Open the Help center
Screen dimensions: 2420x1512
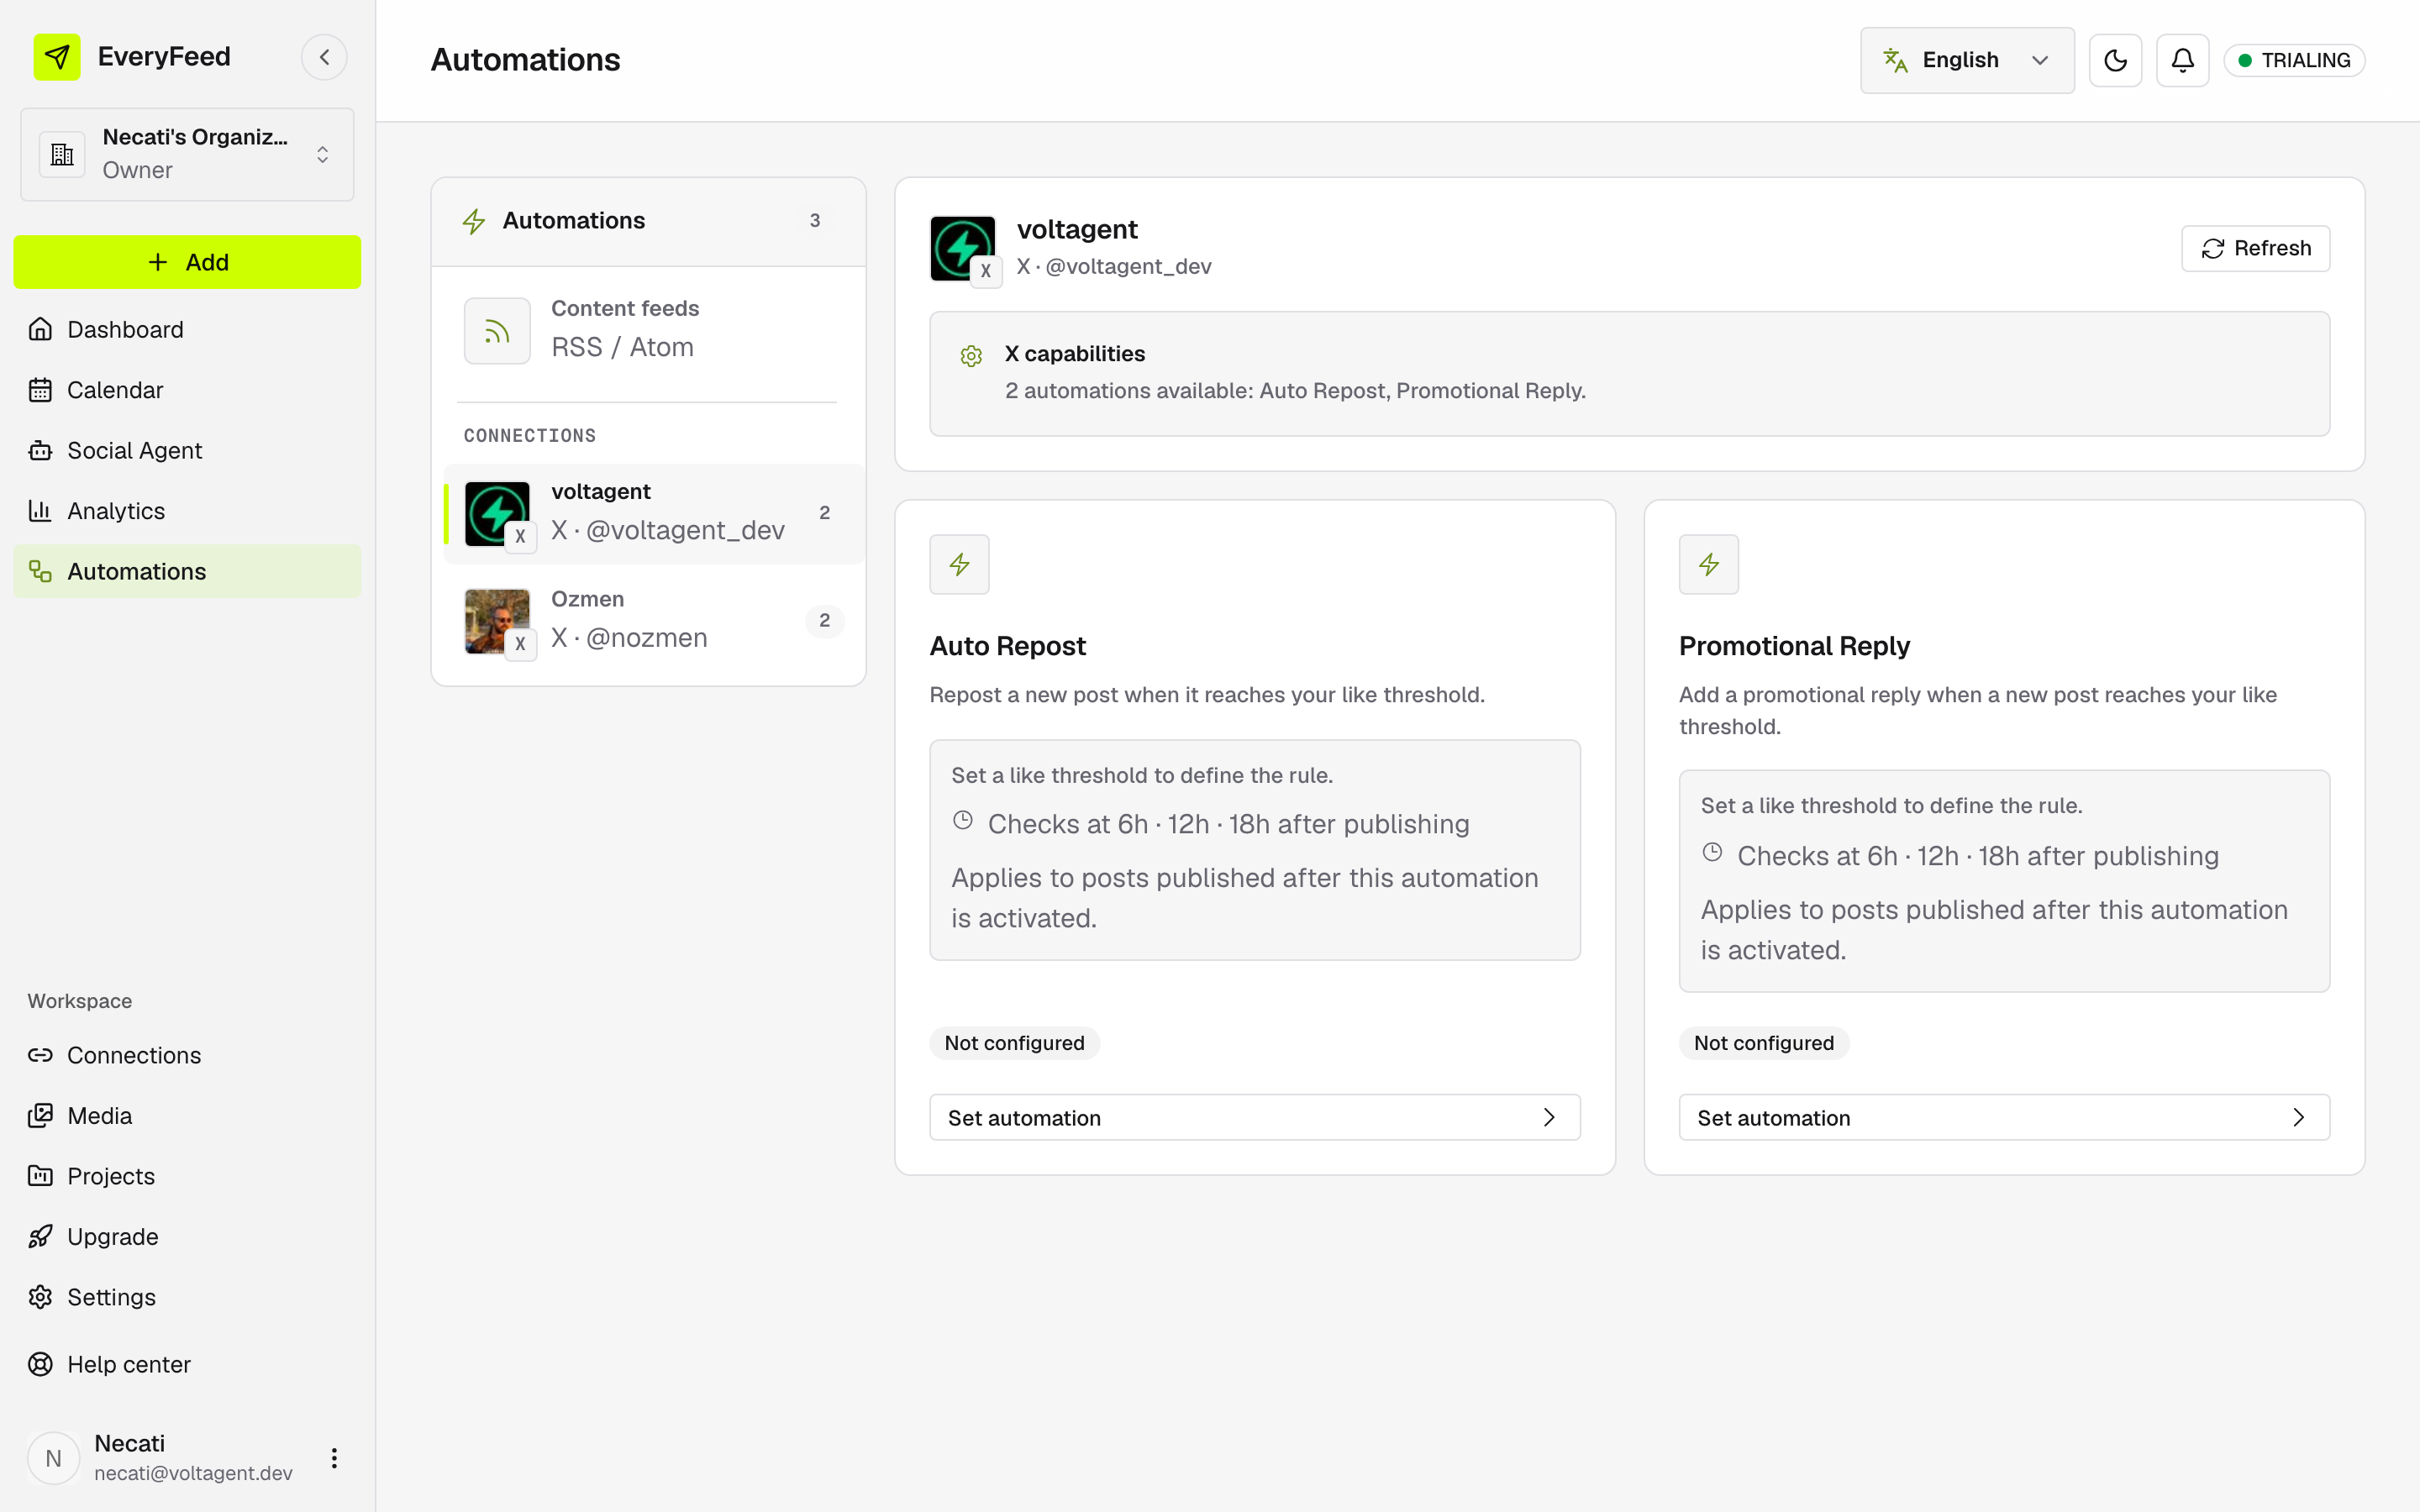click(187, 1364)
